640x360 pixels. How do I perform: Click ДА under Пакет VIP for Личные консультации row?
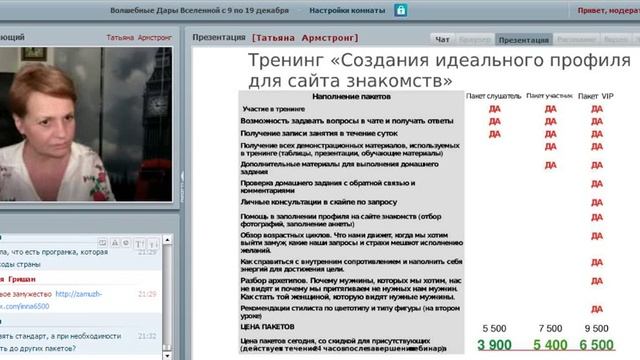[596, 202]
